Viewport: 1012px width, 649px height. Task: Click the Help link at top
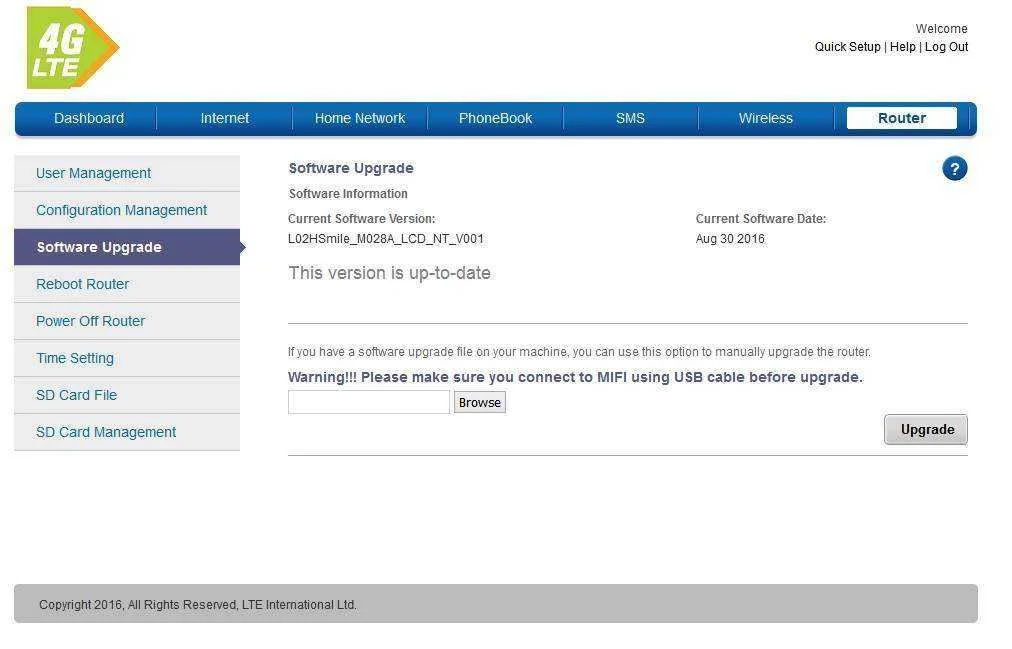[x=902, y=47]
